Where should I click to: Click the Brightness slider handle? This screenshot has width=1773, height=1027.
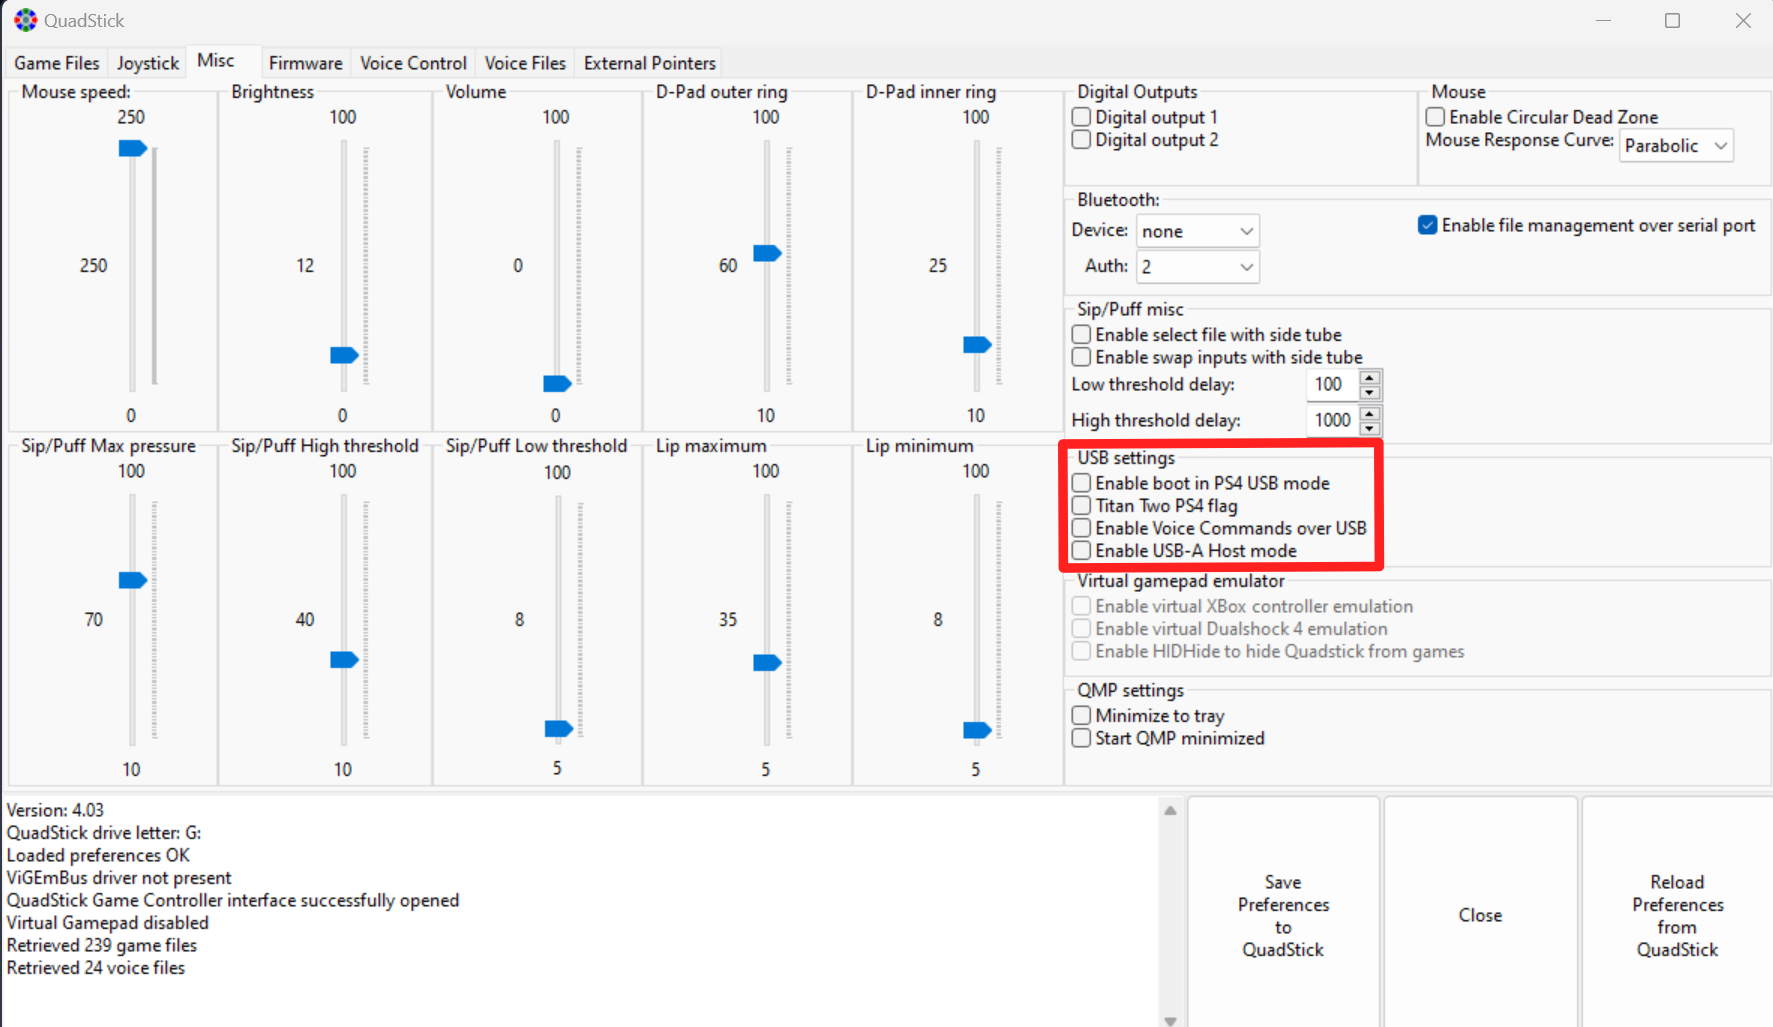(344, 356)
